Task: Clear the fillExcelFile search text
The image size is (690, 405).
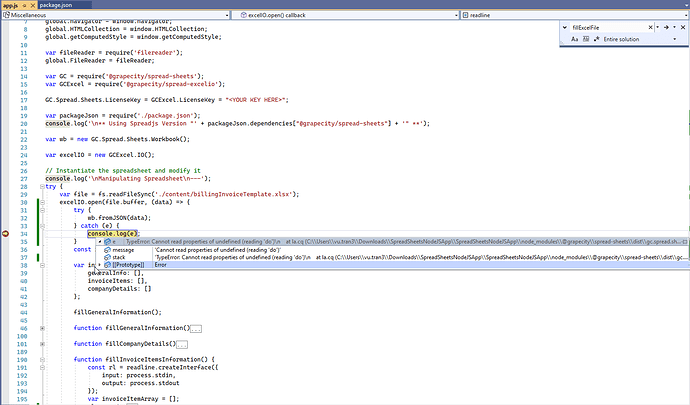Action: 650,27
